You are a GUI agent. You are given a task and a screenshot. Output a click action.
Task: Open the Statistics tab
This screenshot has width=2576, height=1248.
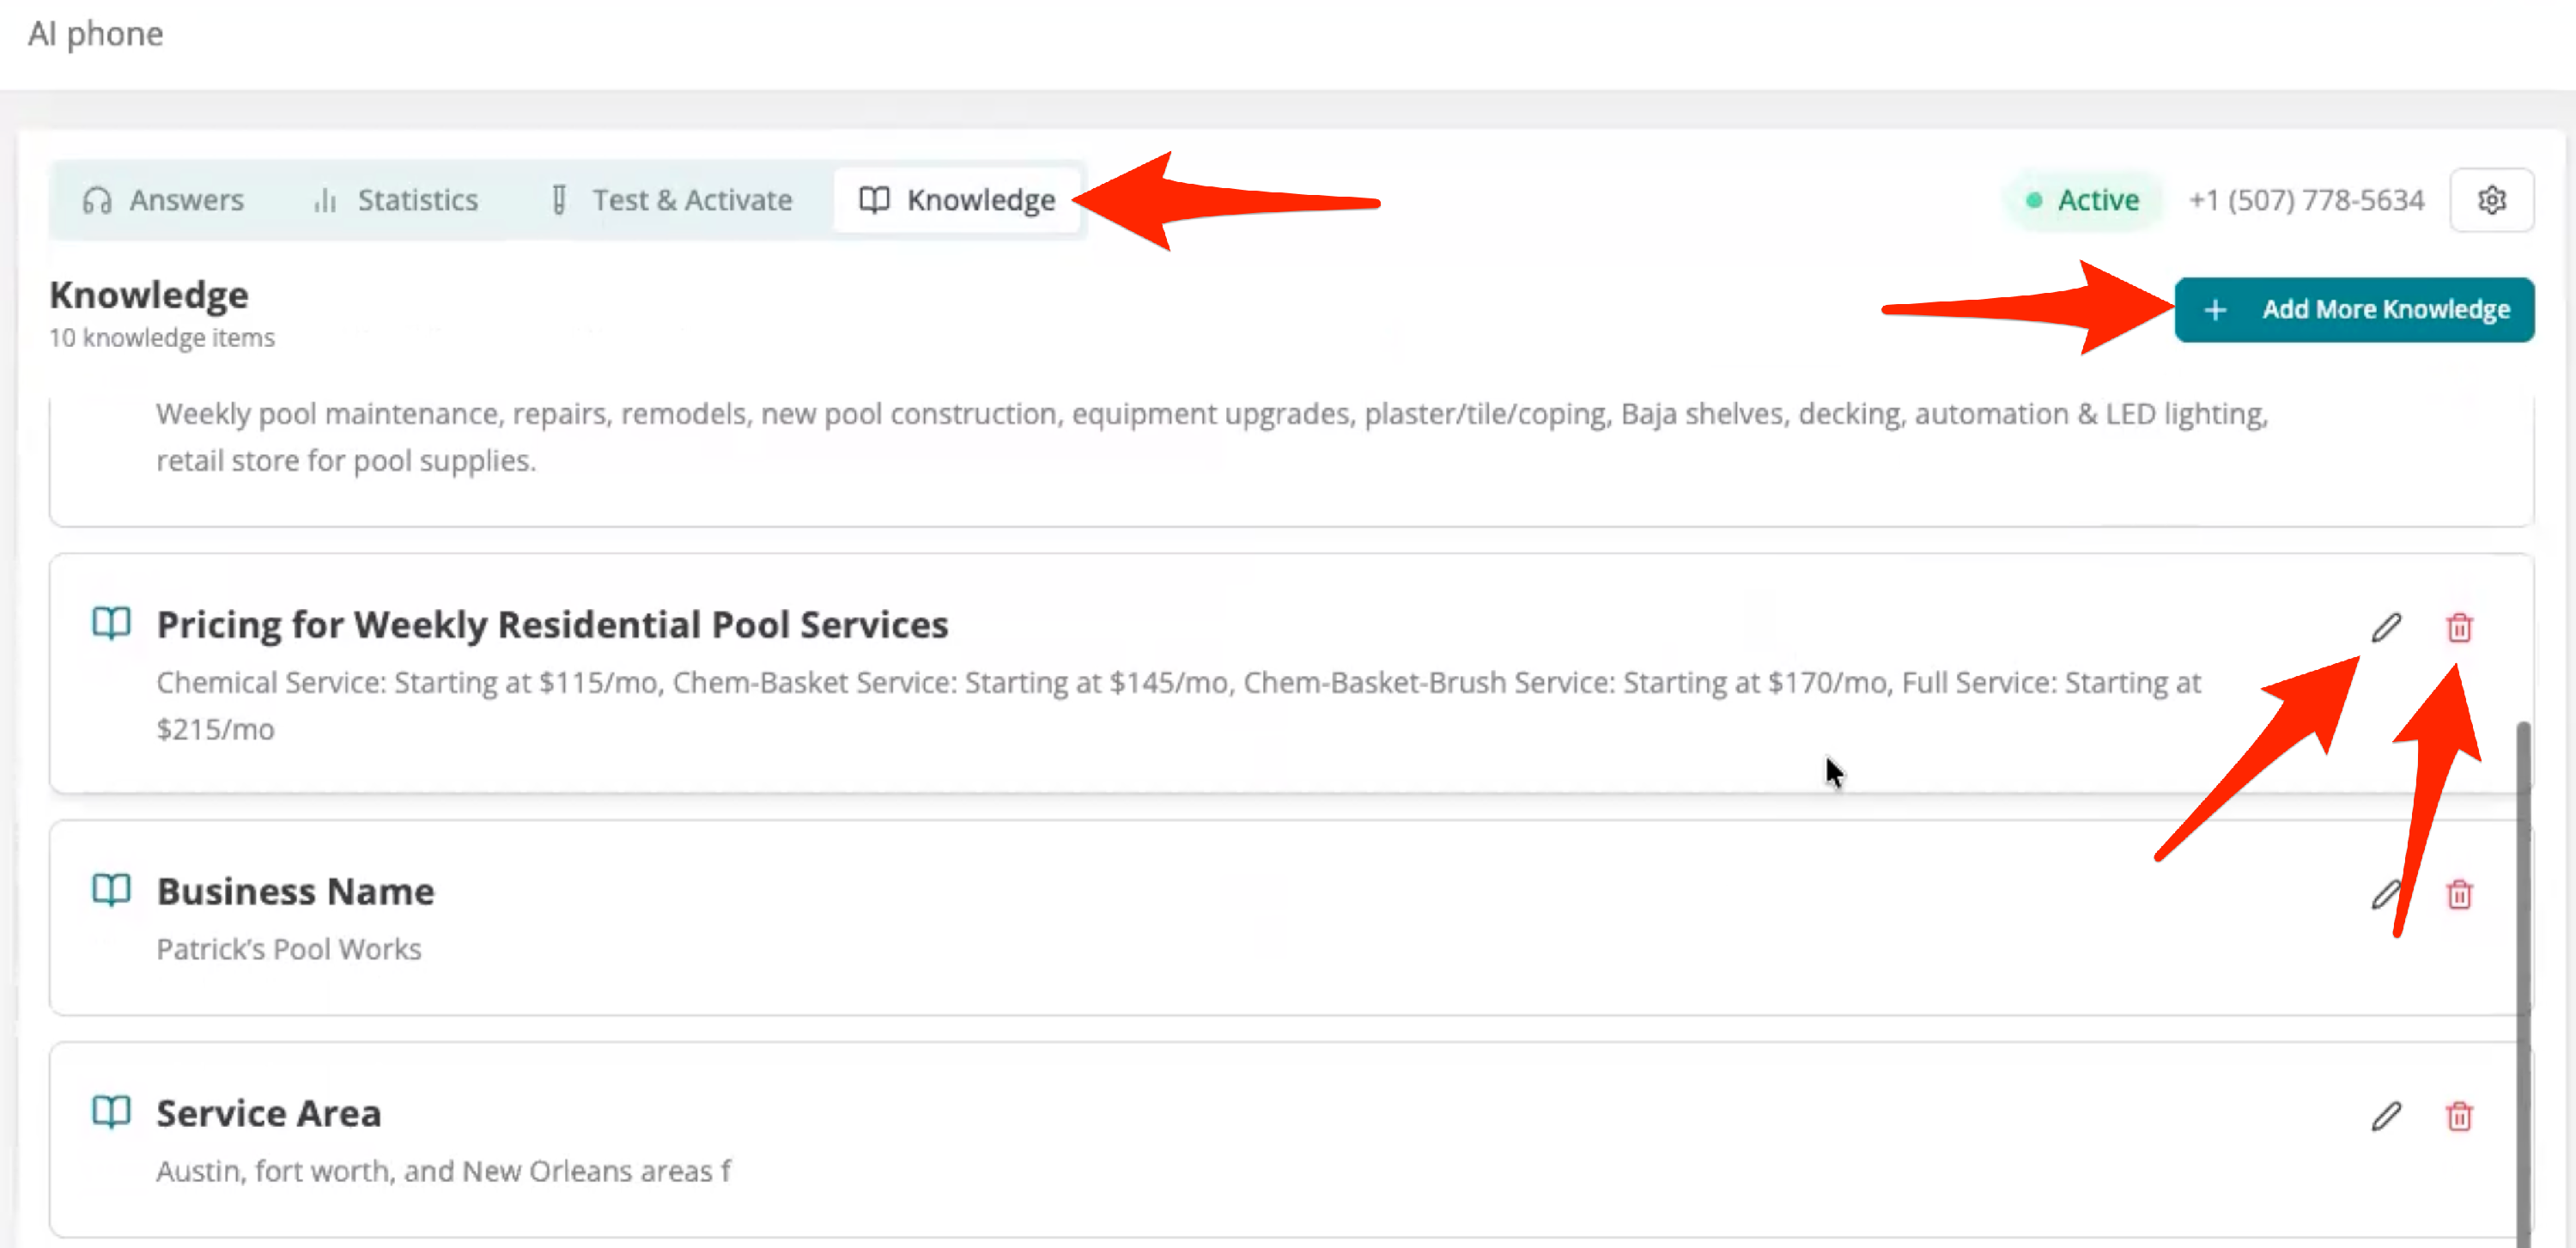coord(396,200)
